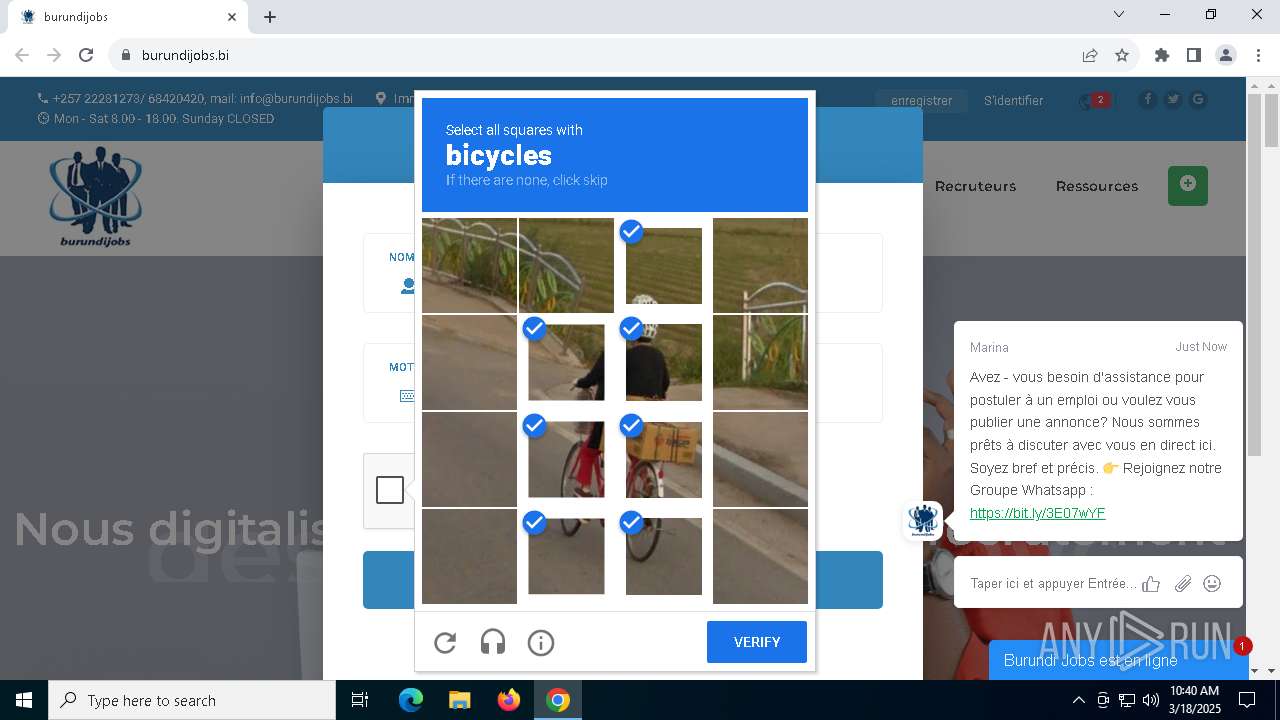Open Twitter social icon in header

tap(1172, 99)
